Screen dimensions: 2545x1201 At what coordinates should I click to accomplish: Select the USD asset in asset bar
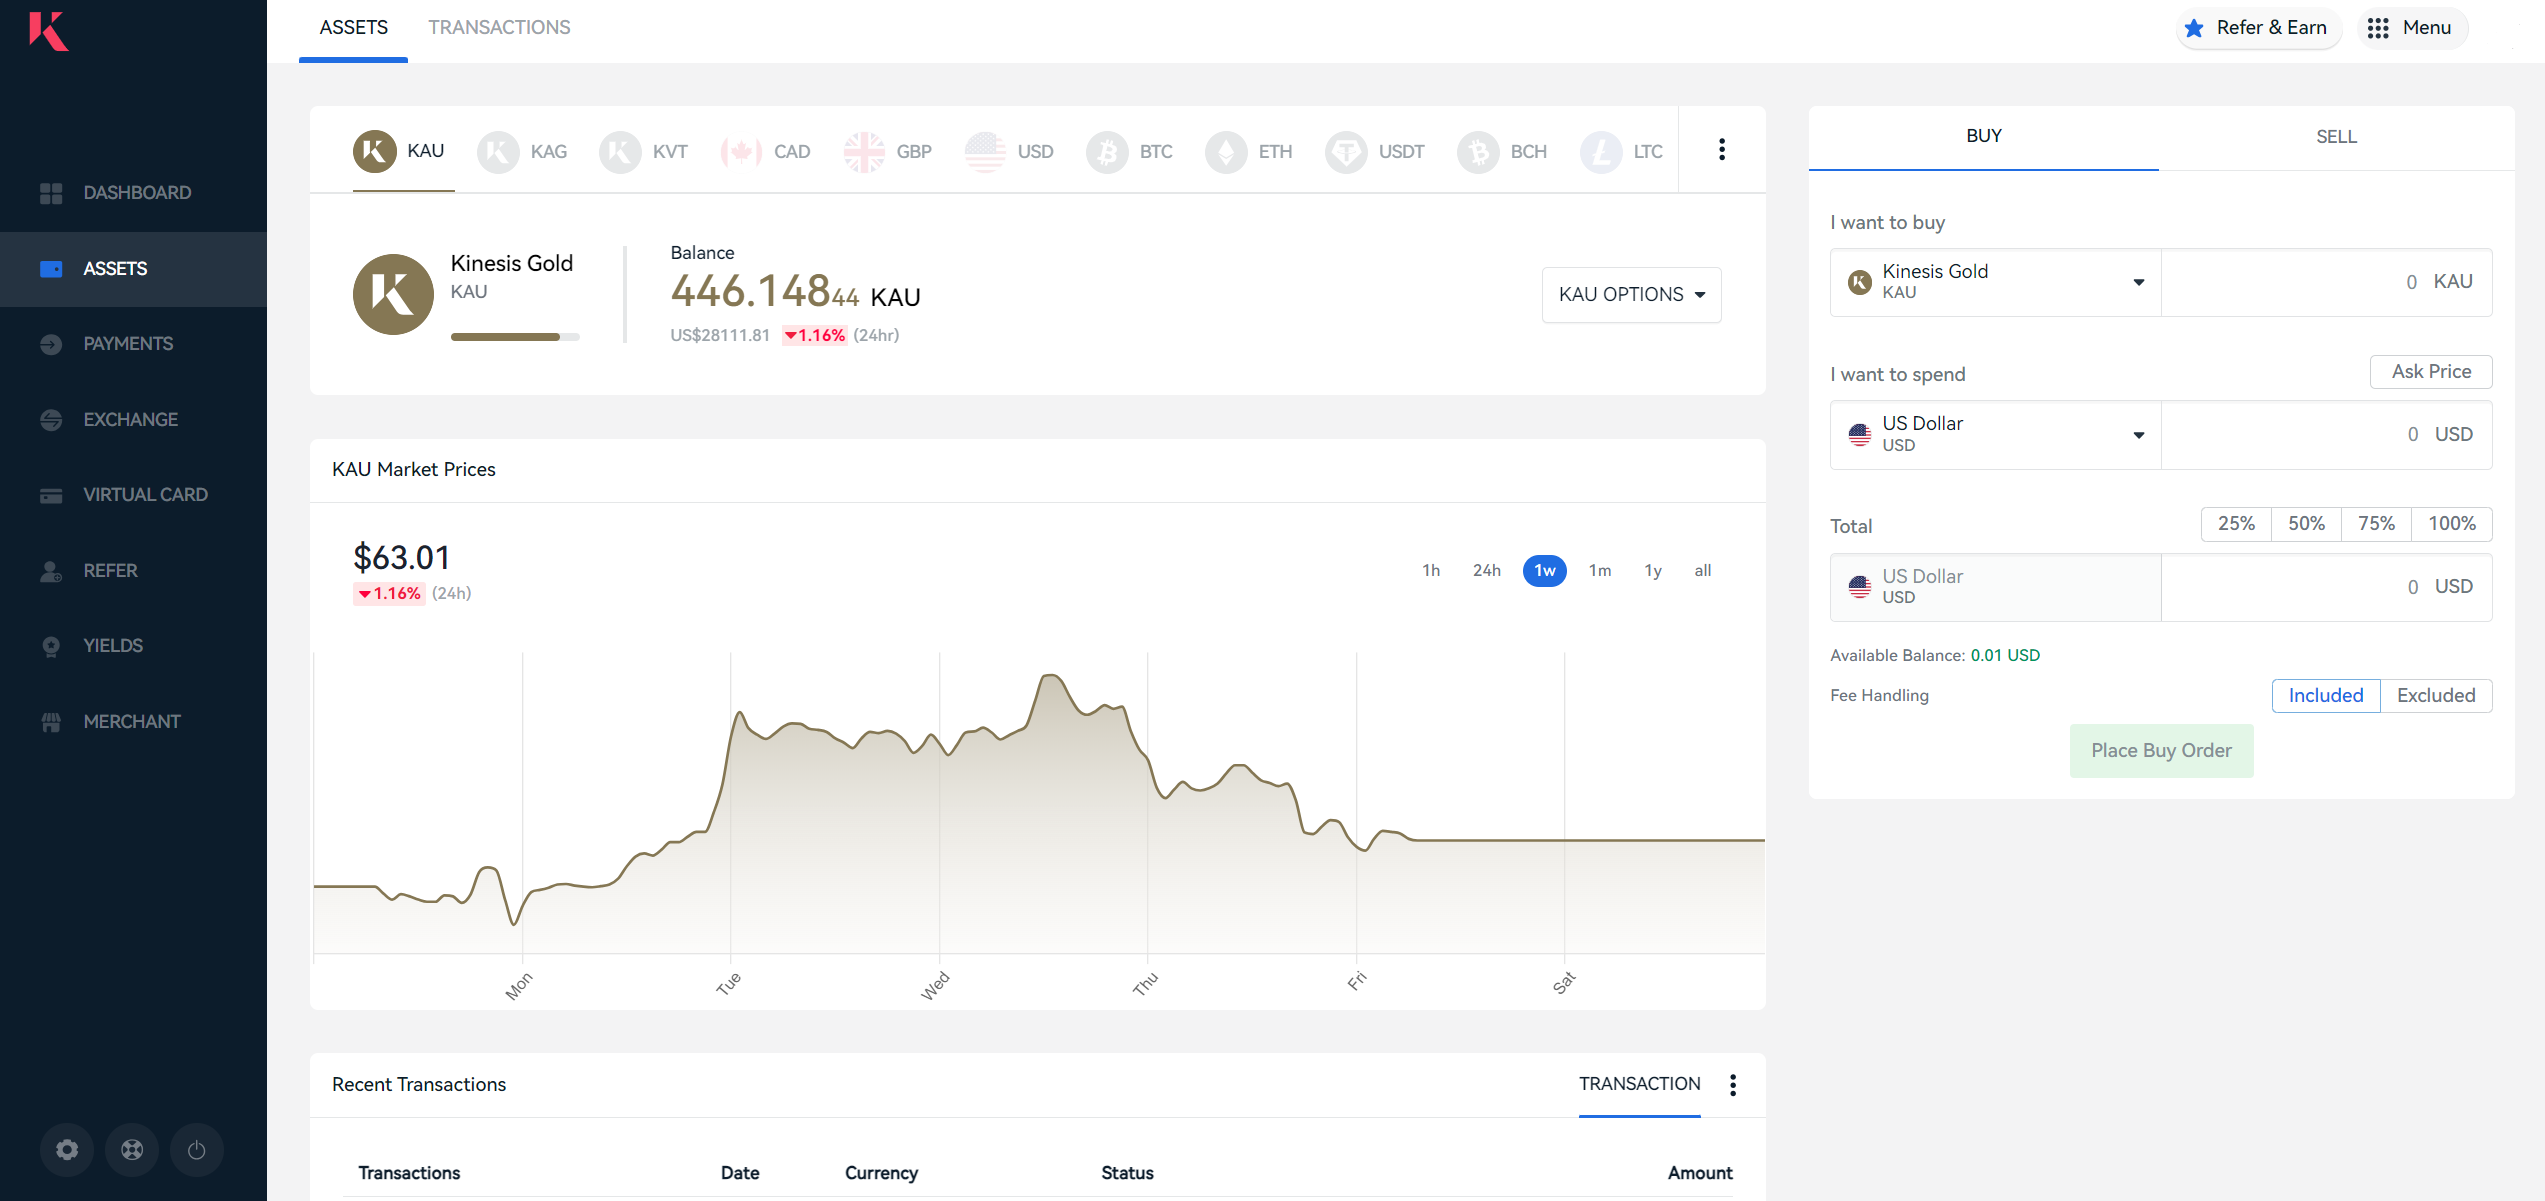1009,152
